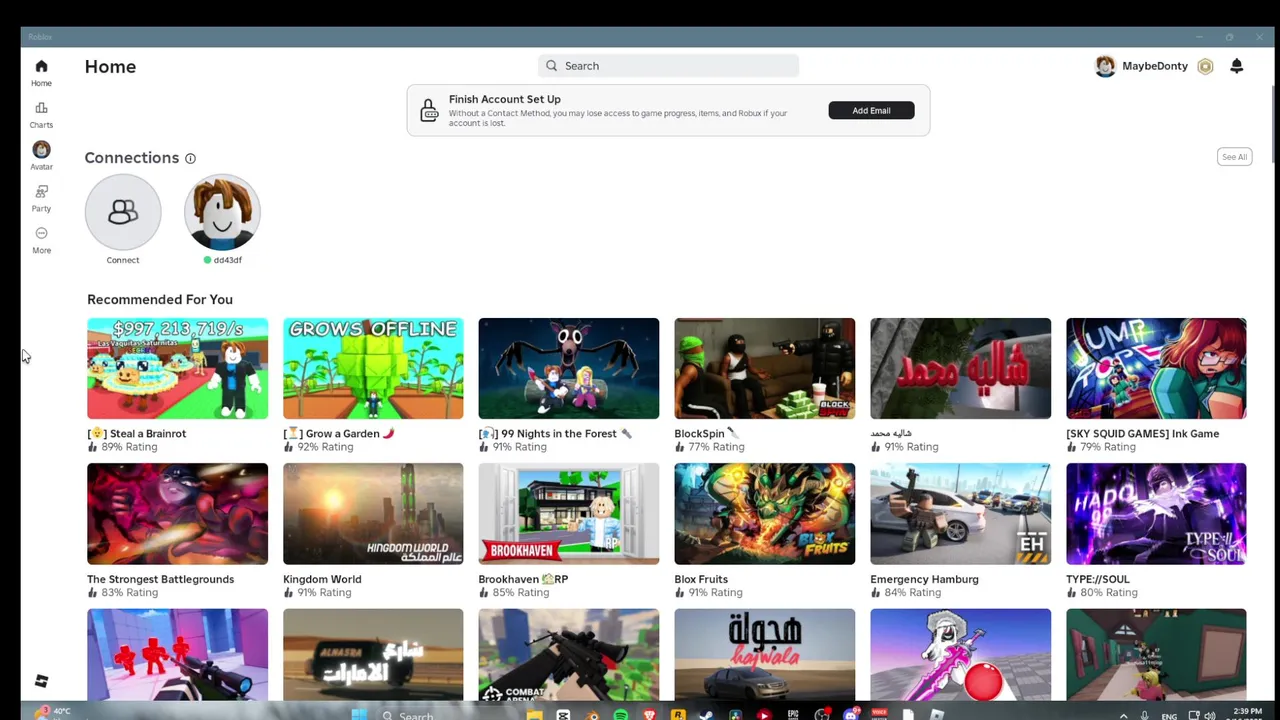
Task: Click the thumbs-up icon beside 89% Rating
Action: (92, 447)
